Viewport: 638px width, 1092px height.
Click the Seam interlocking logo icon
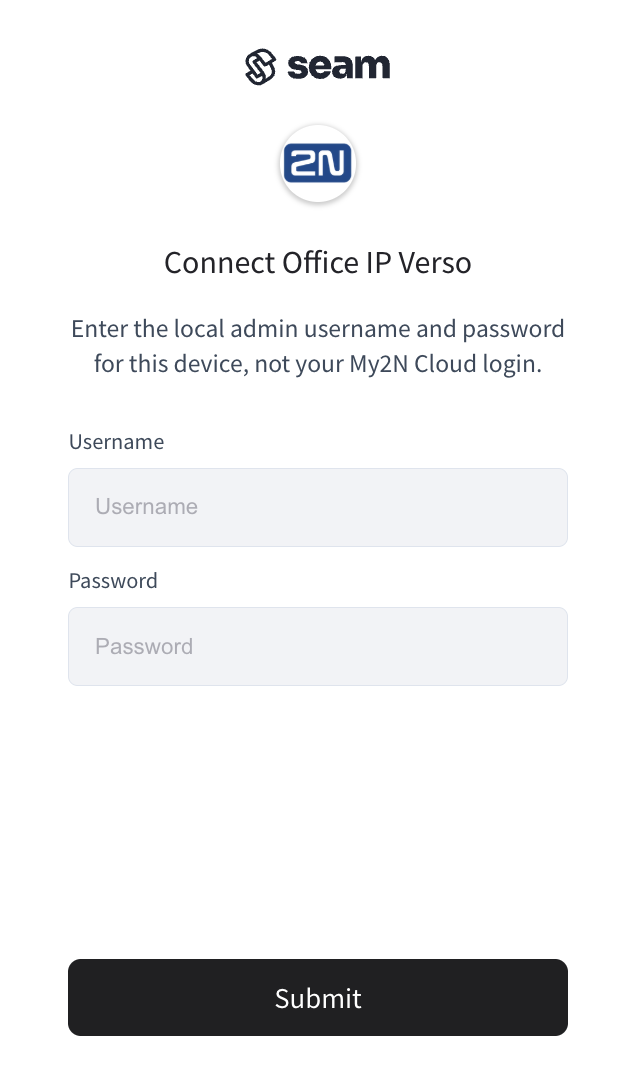260,67
